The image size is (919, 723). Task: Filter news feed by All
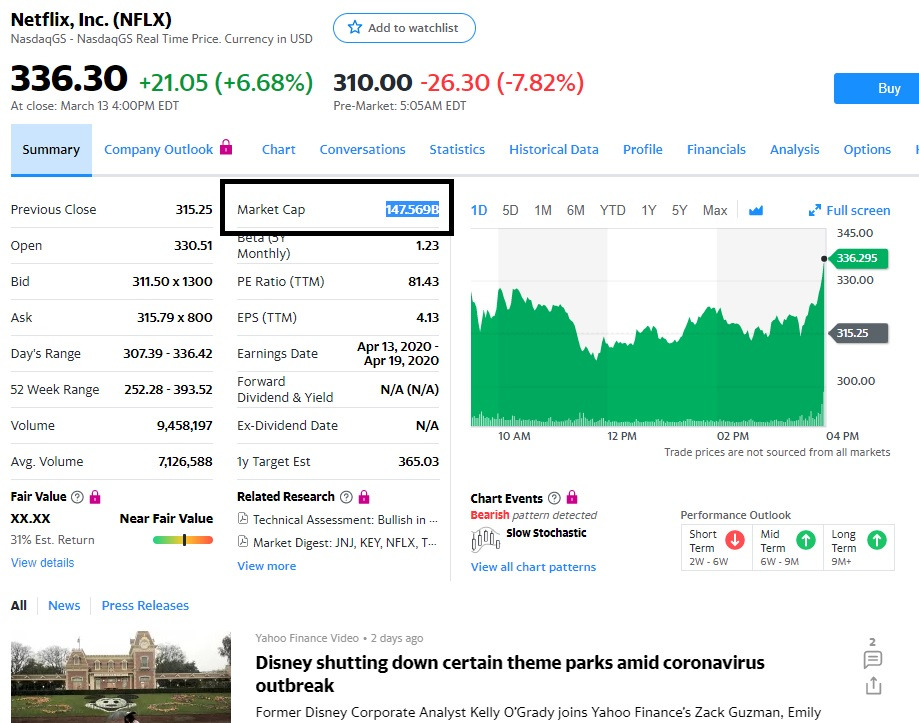tap(19, 605)
